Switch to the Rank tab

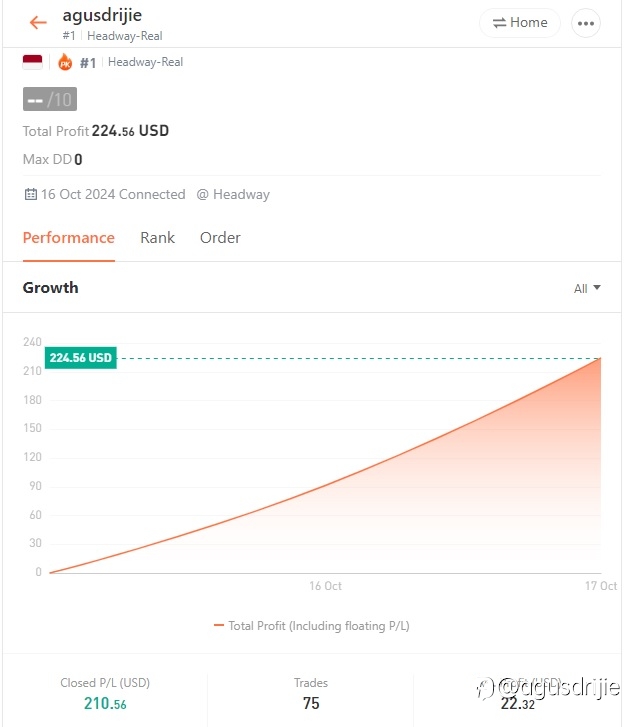[157, 238]
